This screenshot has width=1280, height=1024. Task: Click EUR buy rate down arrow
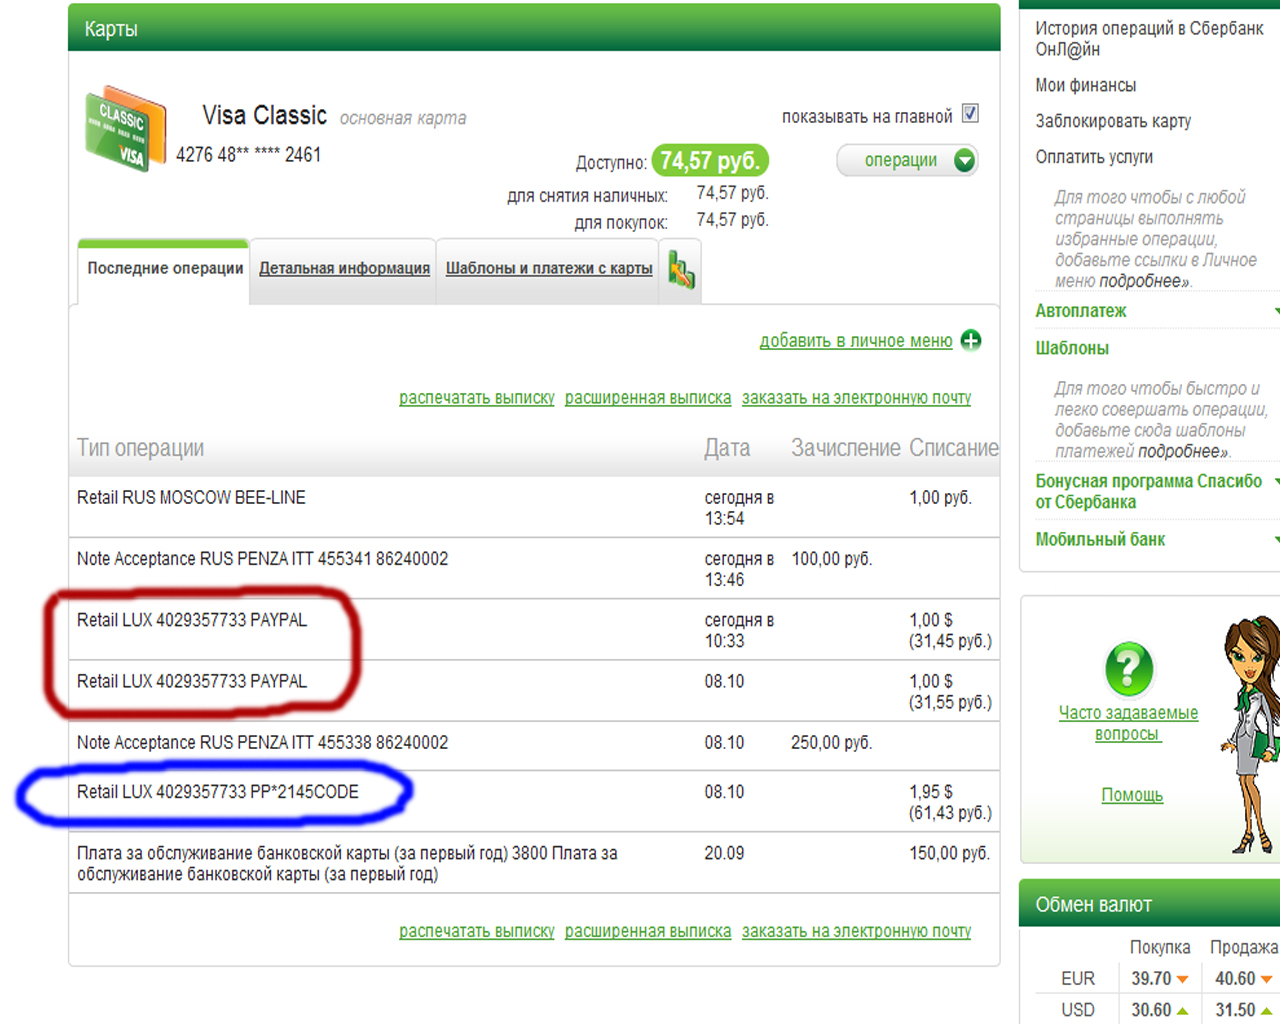pos(1182,979)
